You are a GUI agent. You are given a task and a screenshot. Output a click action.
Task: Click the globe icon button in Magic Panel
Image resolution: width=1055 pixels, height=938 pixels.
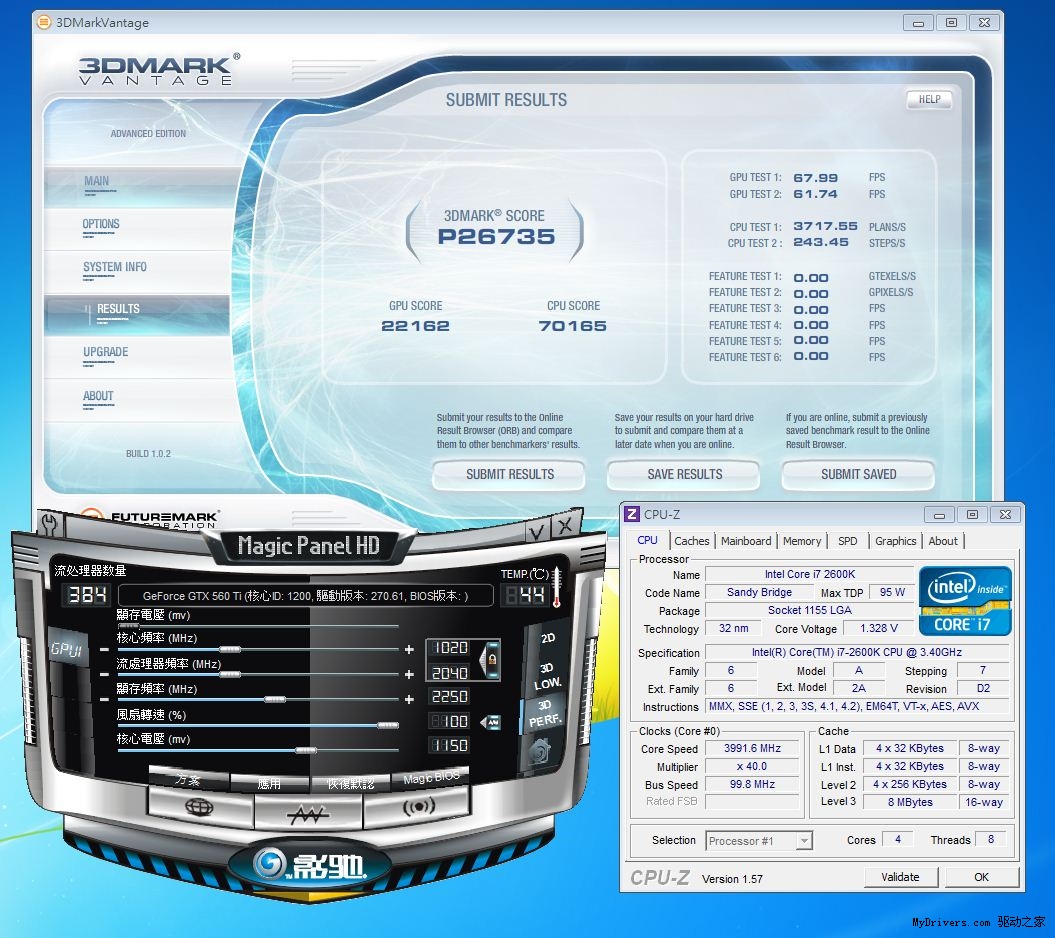[x=198, y=807]
